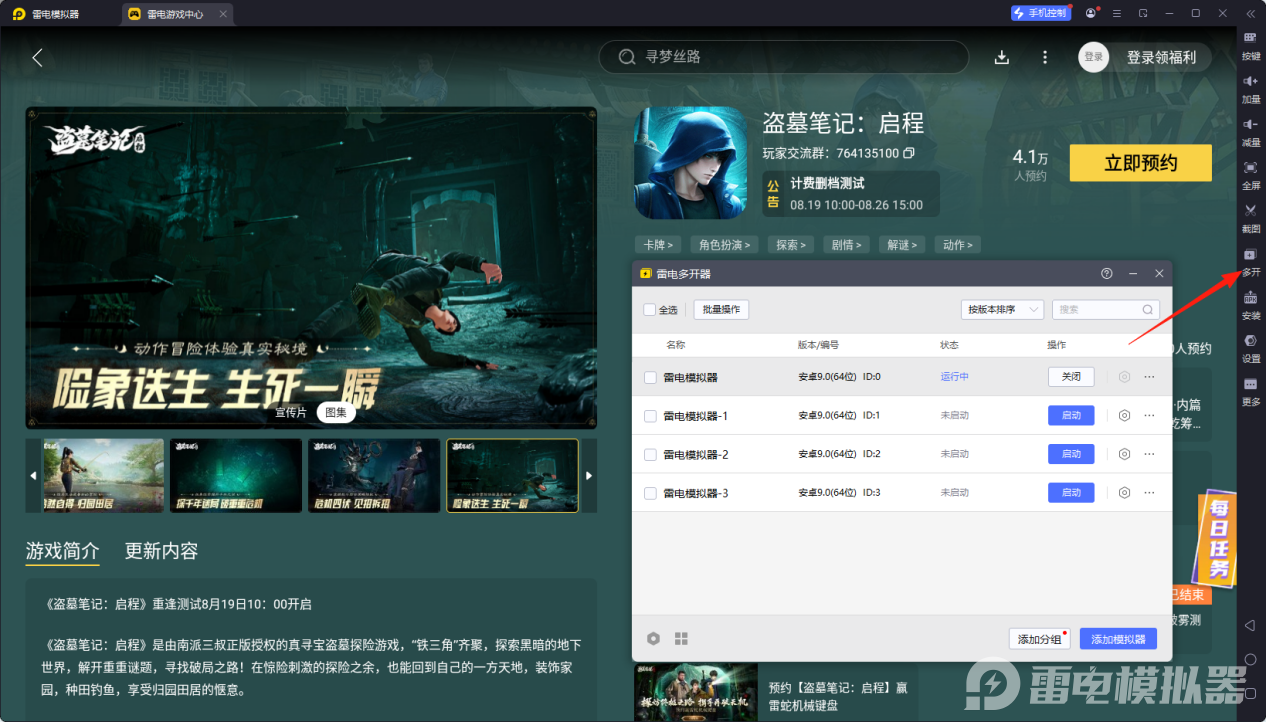Image resolution: width=1266 pixels, height=722 pixels.
Task: Copy the player group number 764135100
Action: tap(909, 153)
